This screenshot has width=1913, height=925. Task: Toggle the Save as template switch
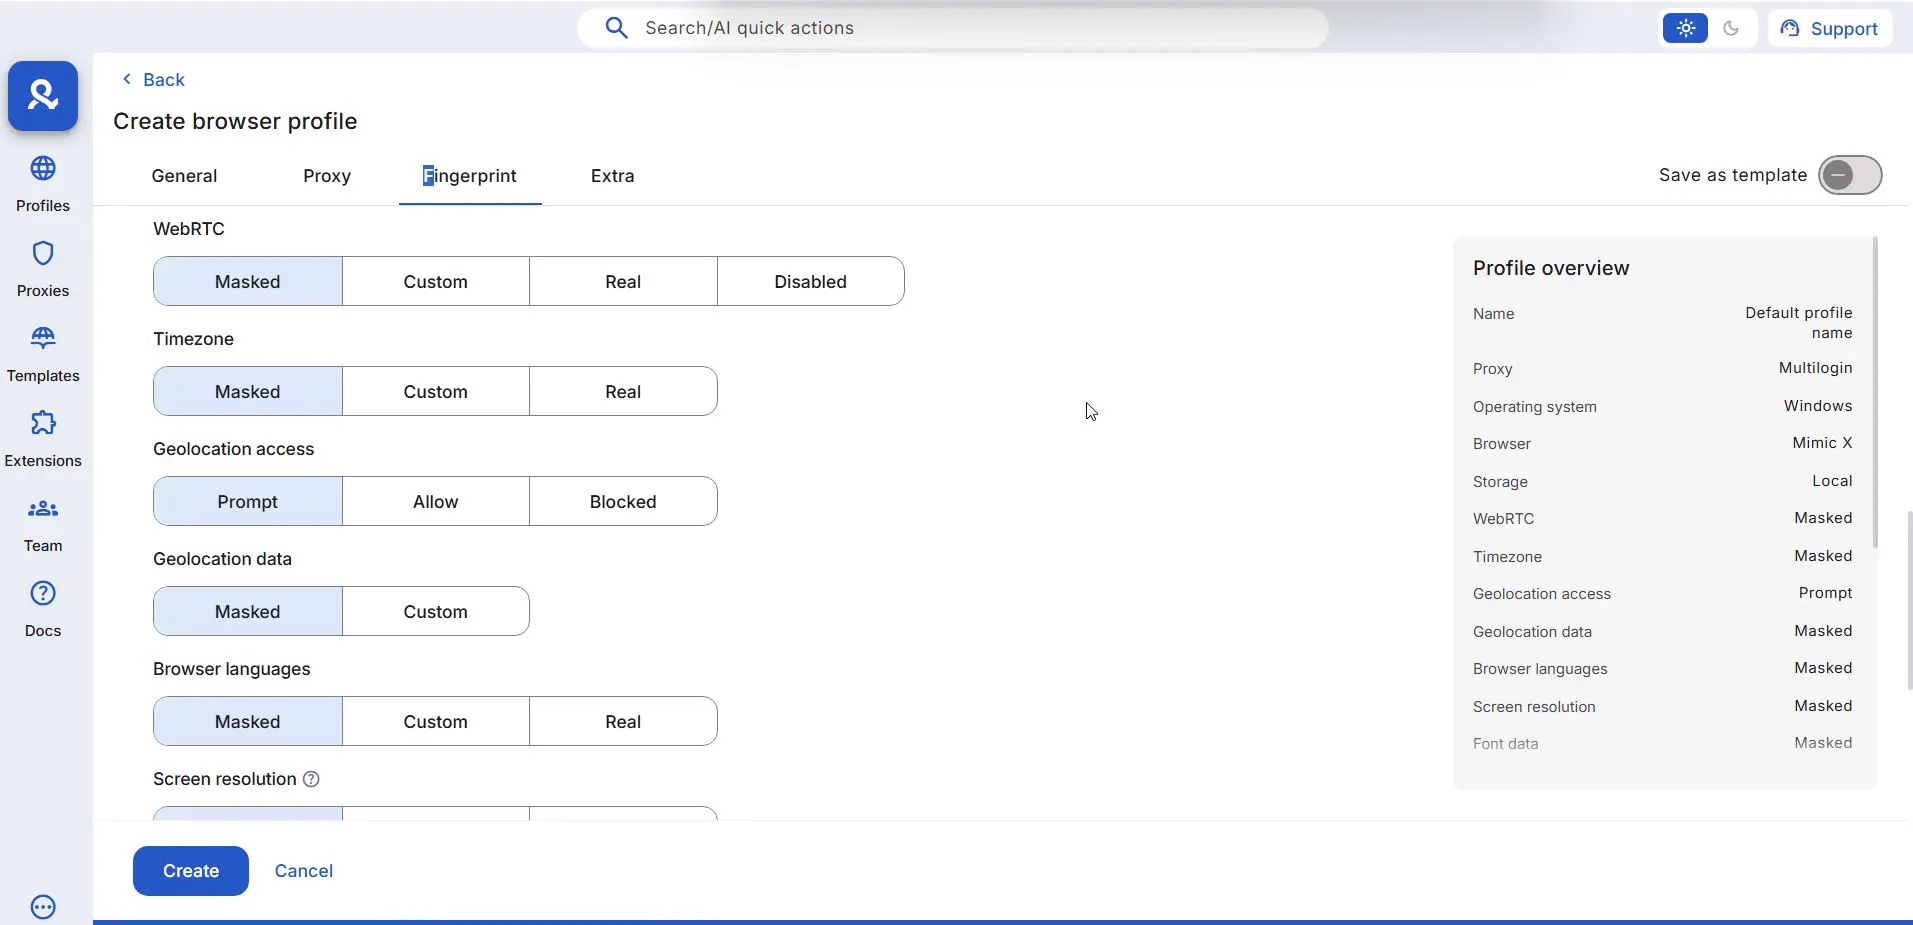pos(1850,175)
